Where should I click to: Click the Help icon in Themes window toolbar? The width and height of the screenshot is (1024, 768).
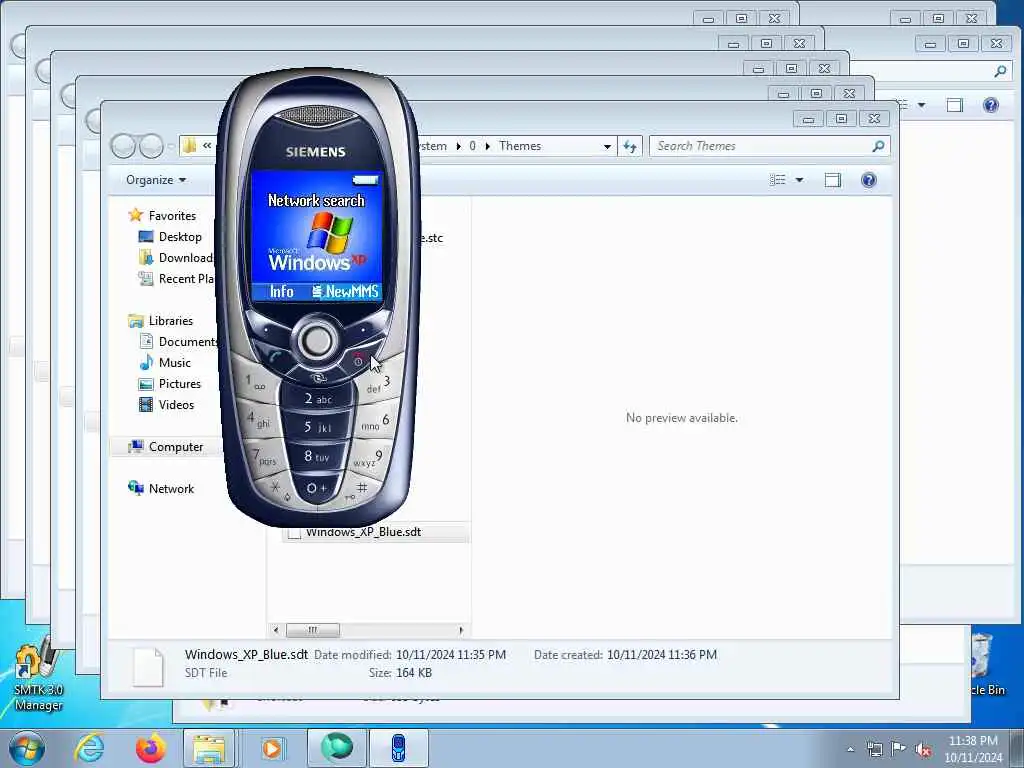pos(869,180)
